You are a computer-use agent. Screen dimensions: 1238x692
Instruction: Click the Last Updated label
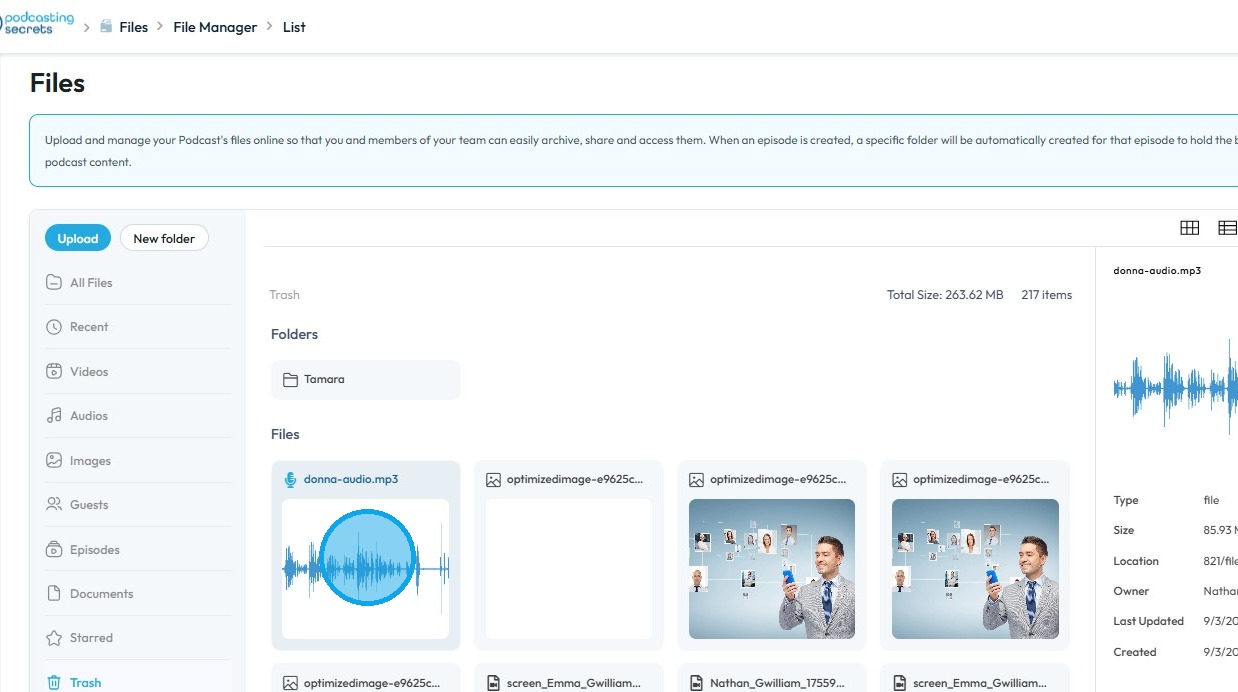pos(1148,621)
